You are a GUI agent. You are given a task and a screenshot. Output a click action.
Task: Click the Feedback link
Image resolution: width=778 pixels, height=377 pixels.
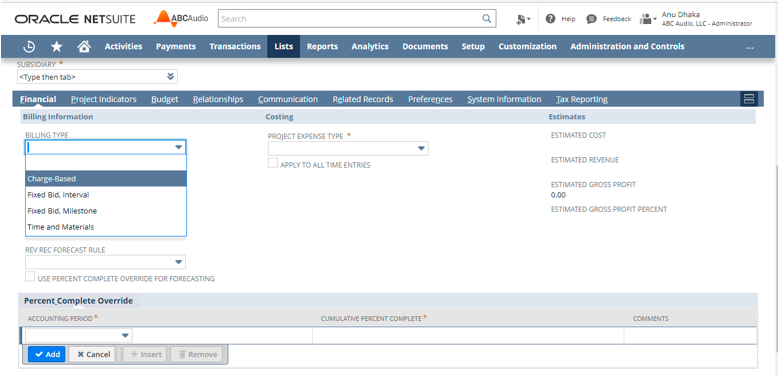tap(617, 19)
